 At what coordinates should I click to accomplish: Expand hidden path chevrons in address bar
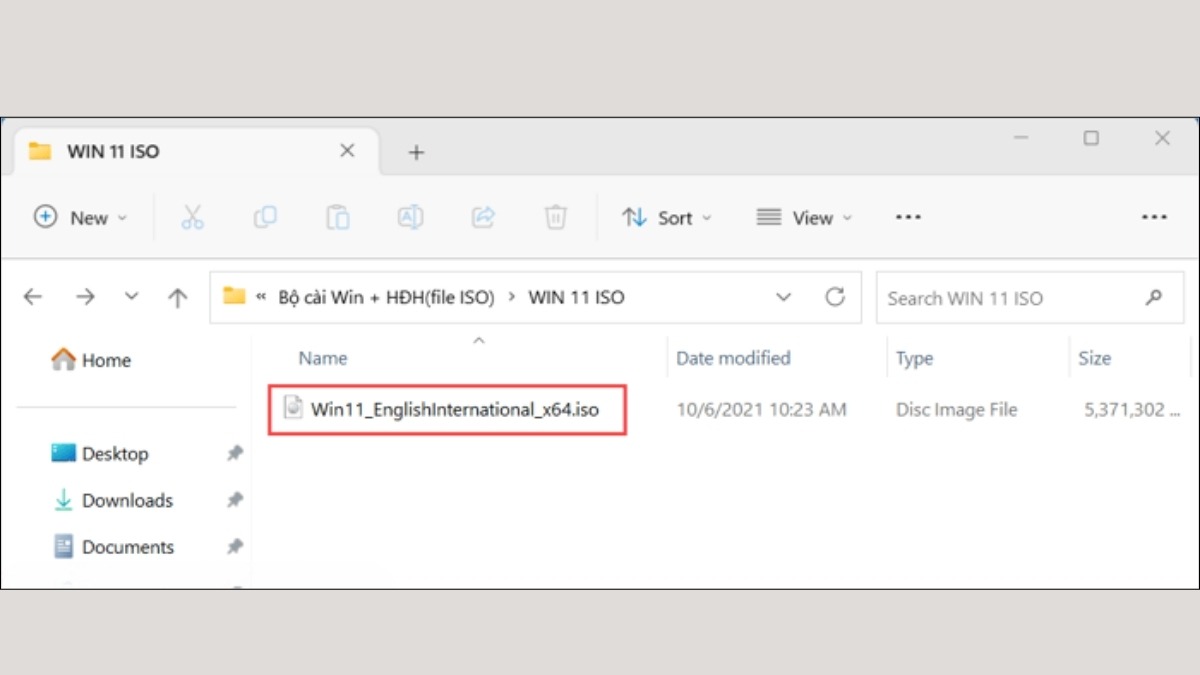262,297
